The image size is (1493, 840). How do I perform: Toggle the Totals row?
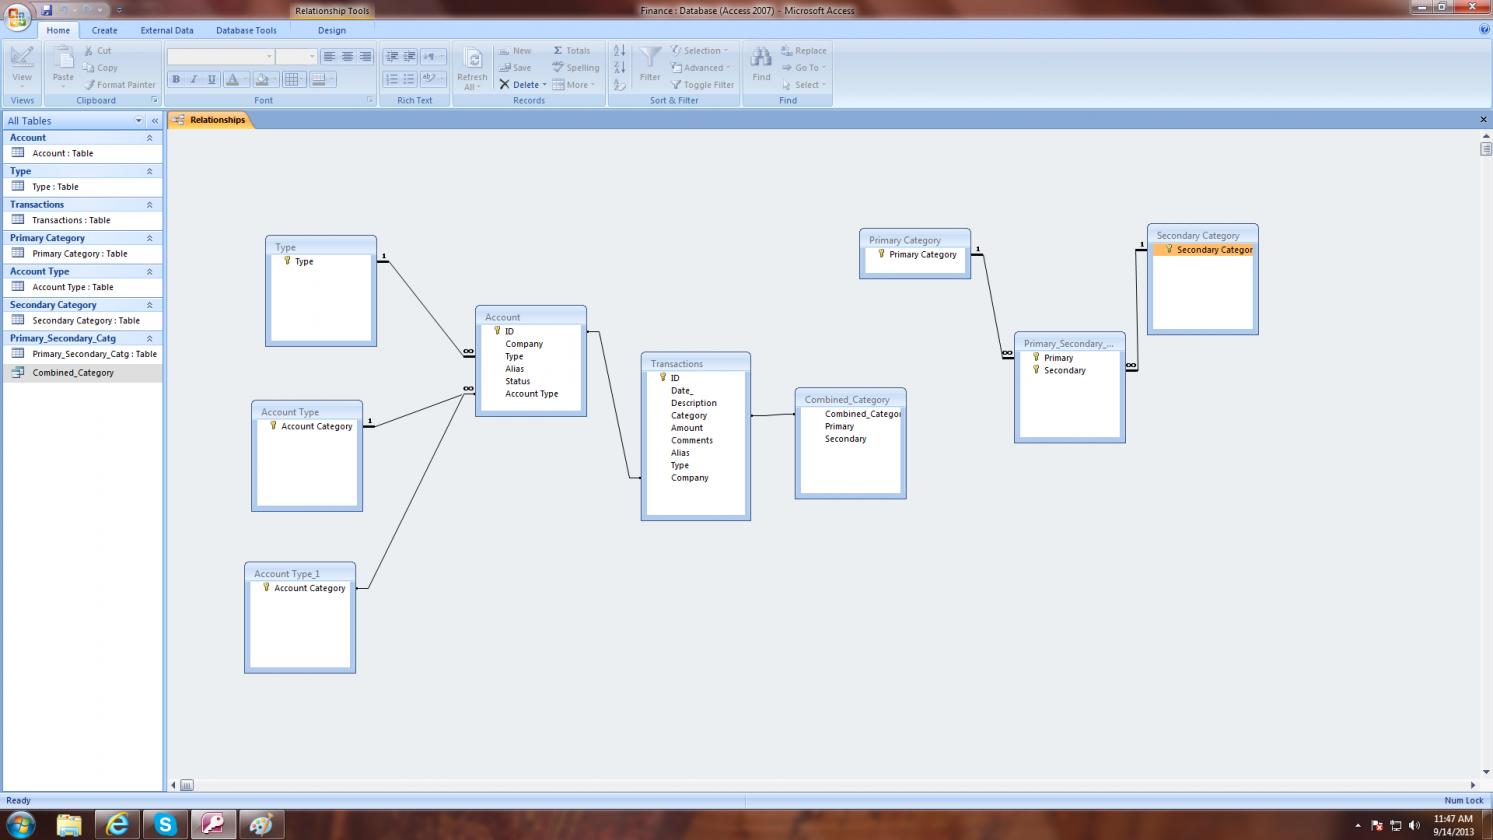(572, 51)
